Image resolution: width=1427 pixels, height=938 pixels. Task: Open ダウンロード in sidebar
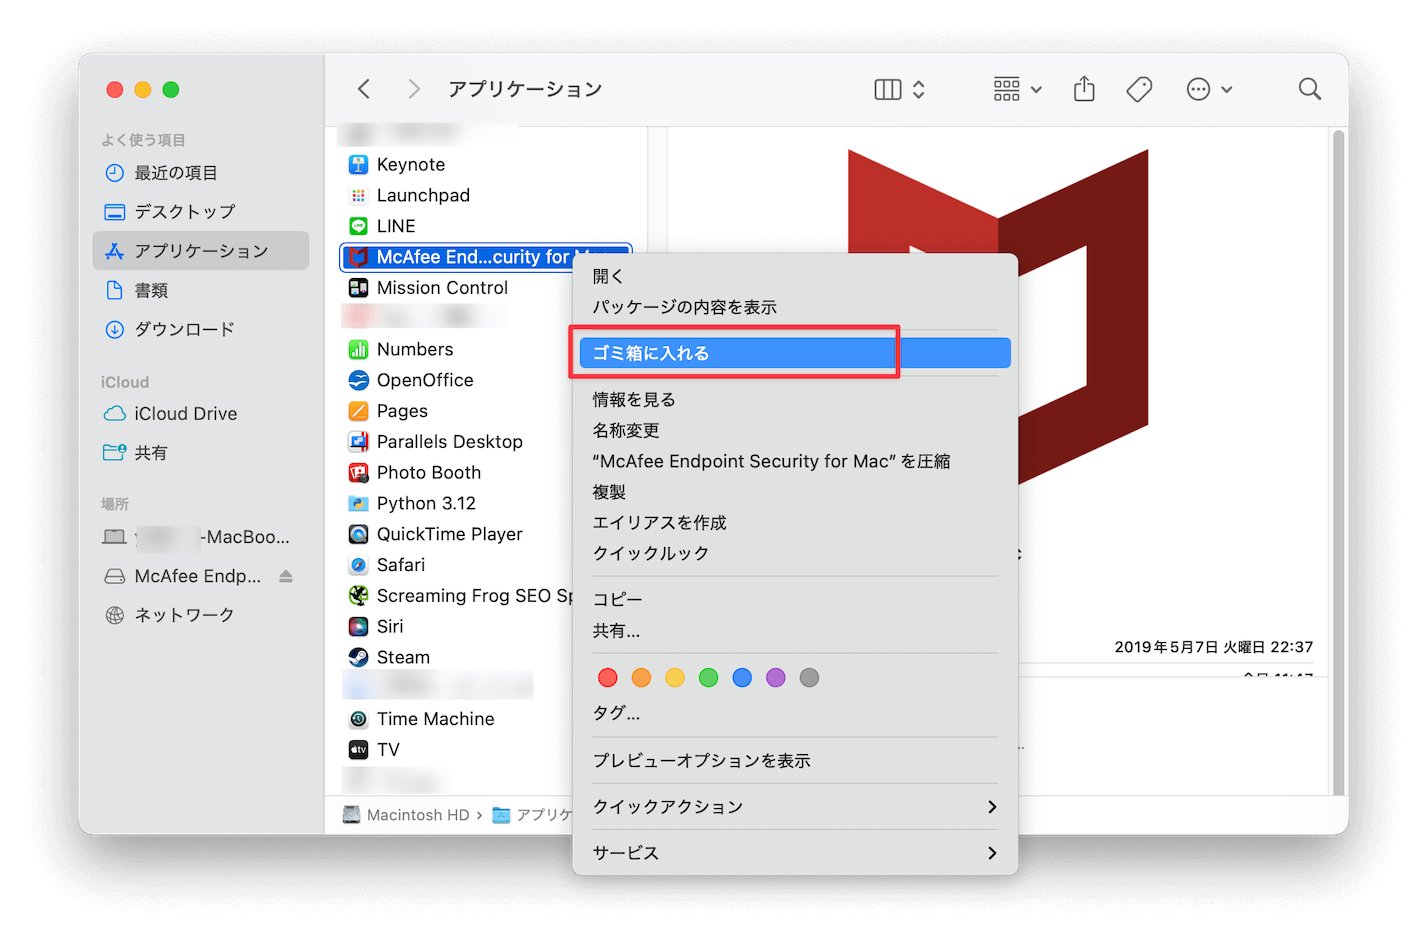coord(200,329)
